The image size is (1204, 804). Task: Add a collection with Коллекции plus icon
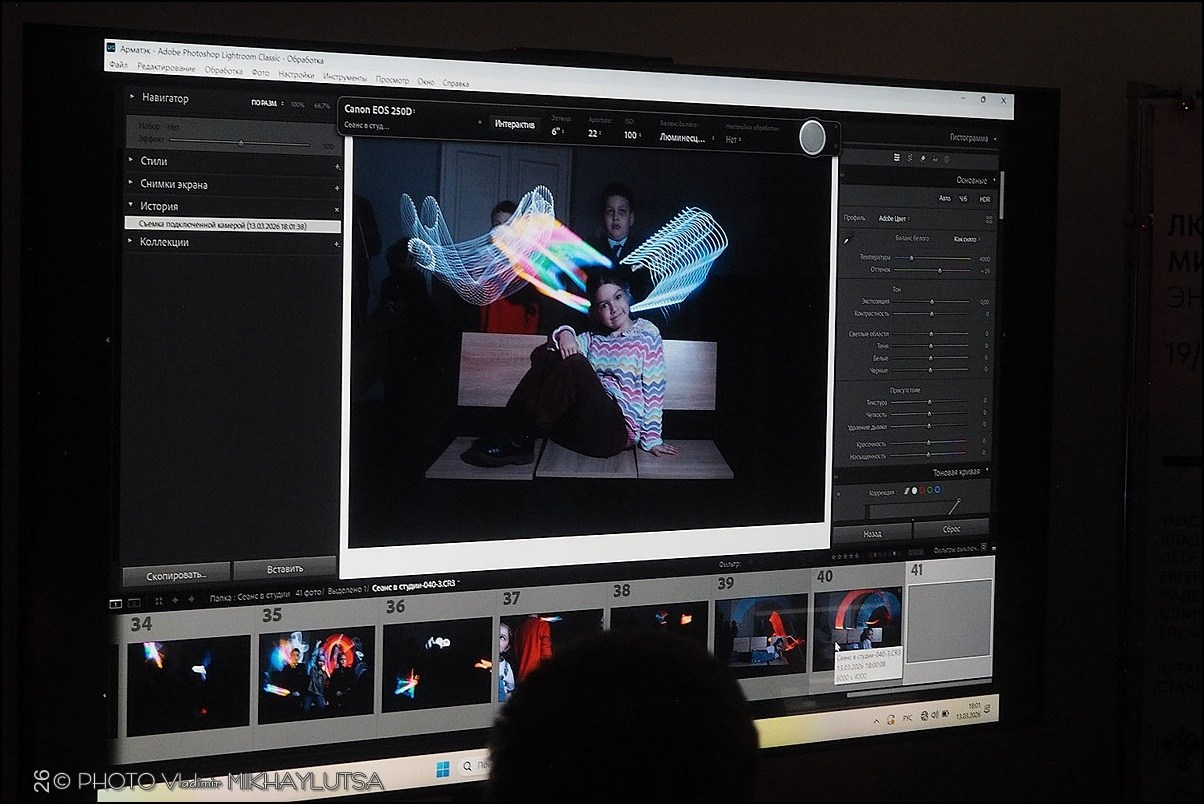point(337,243)
